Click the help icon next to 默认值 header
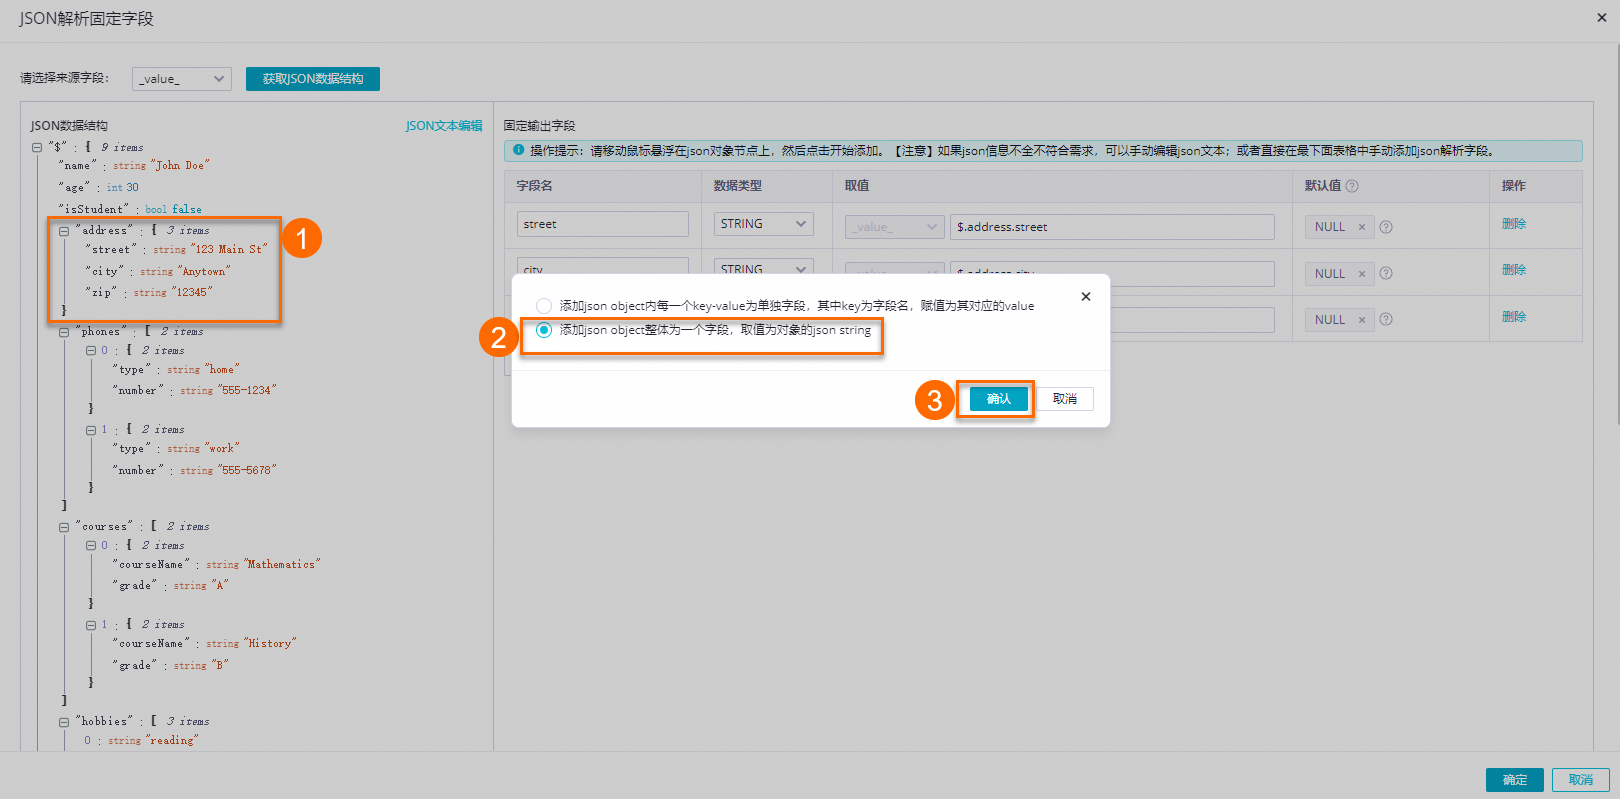 (x=1352, y=186)
